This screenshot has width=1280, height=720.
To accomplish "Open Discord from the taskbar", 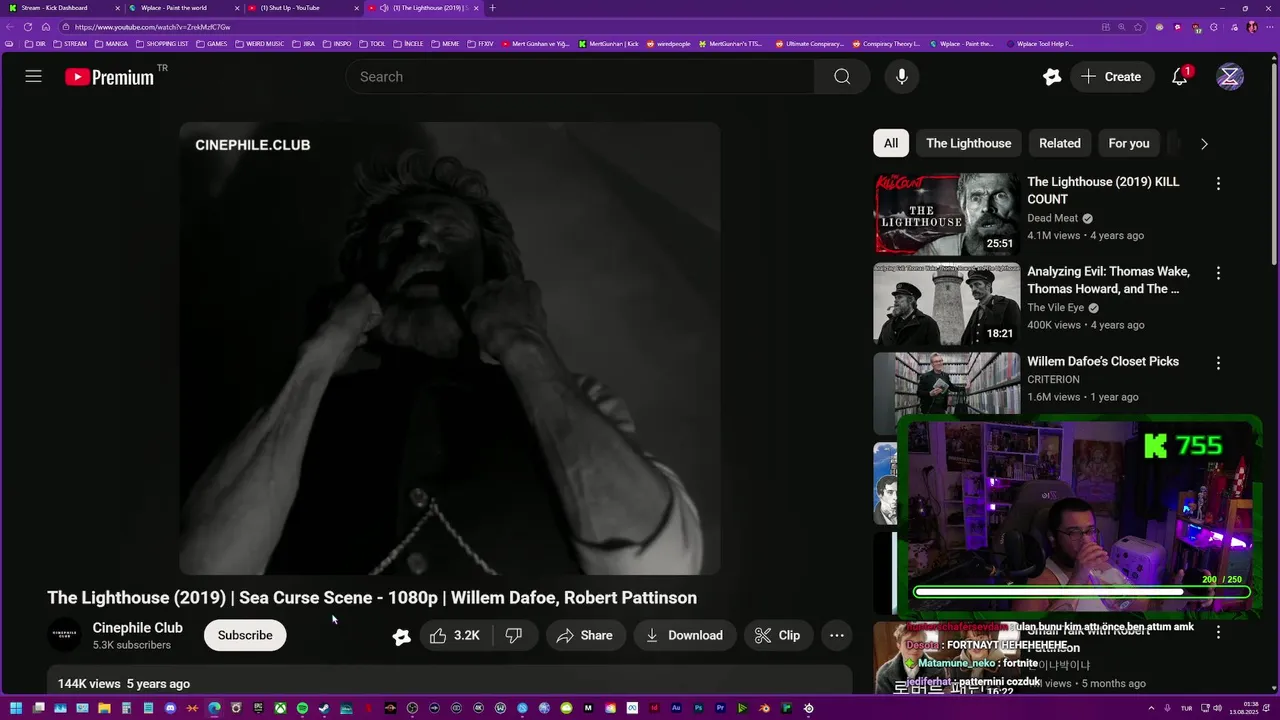I will click(x=170, y=708).
